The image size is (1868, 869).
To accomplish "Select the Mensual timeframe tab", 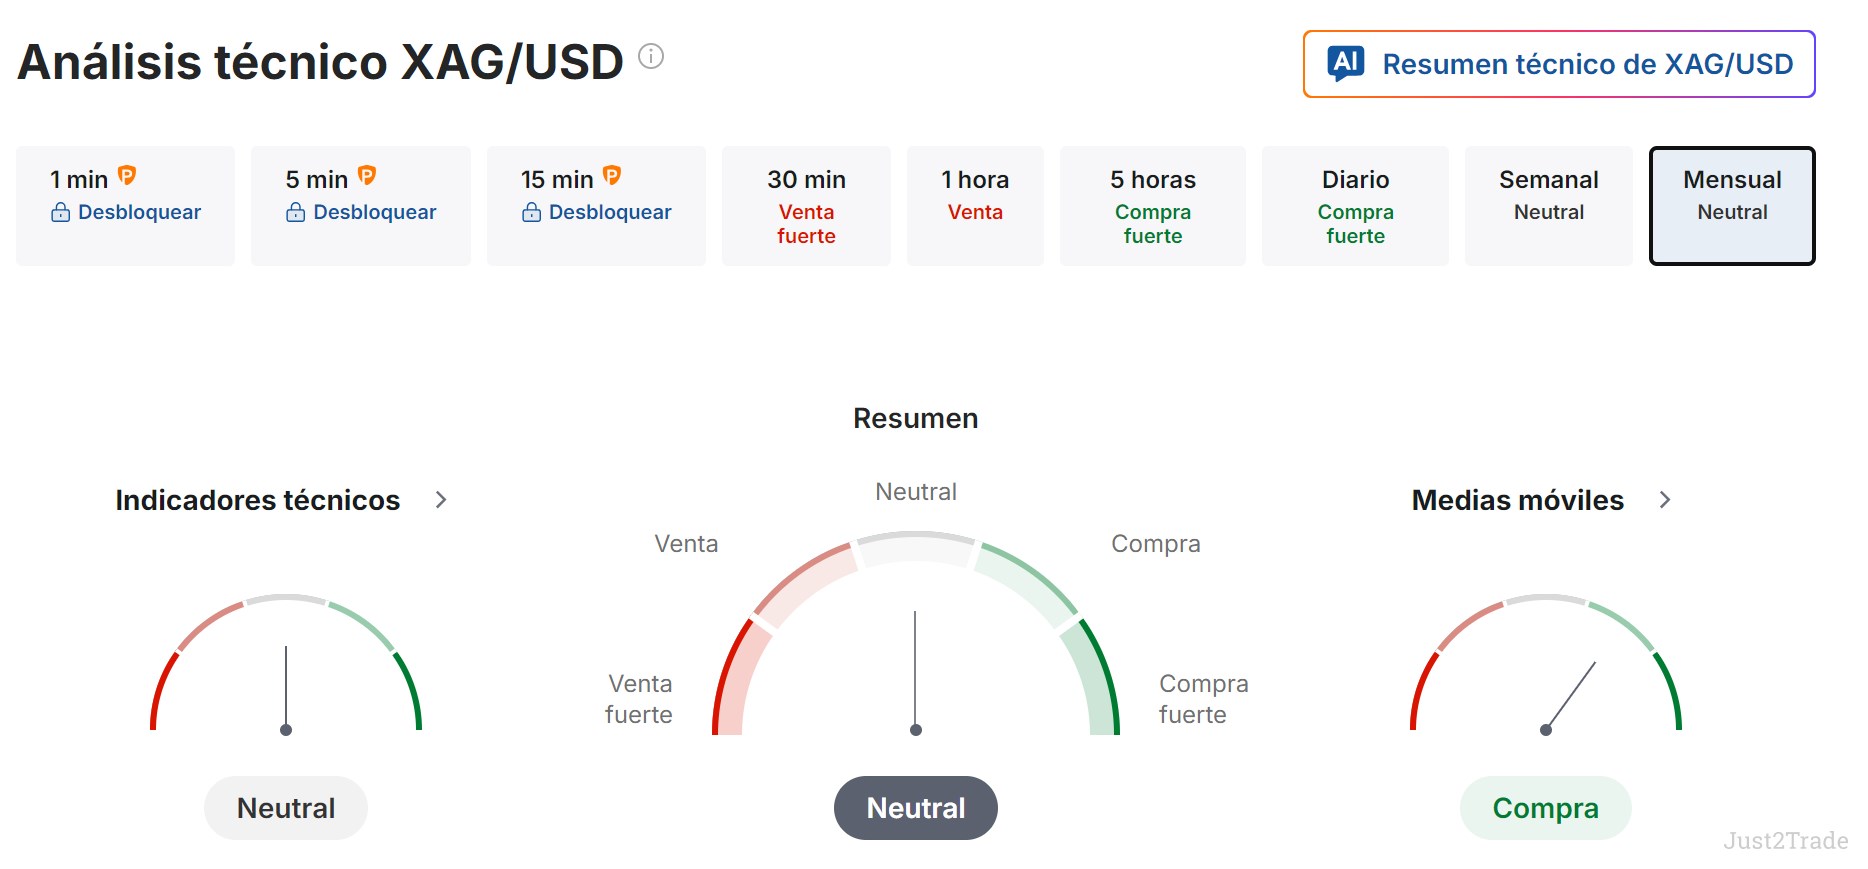I will 1732,206.
